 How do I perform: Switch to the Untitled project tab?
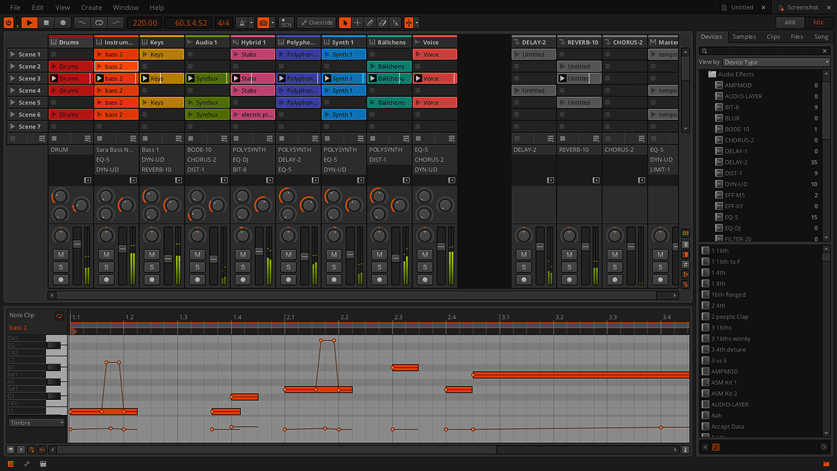pyautogui.click(x=742, y=7)
